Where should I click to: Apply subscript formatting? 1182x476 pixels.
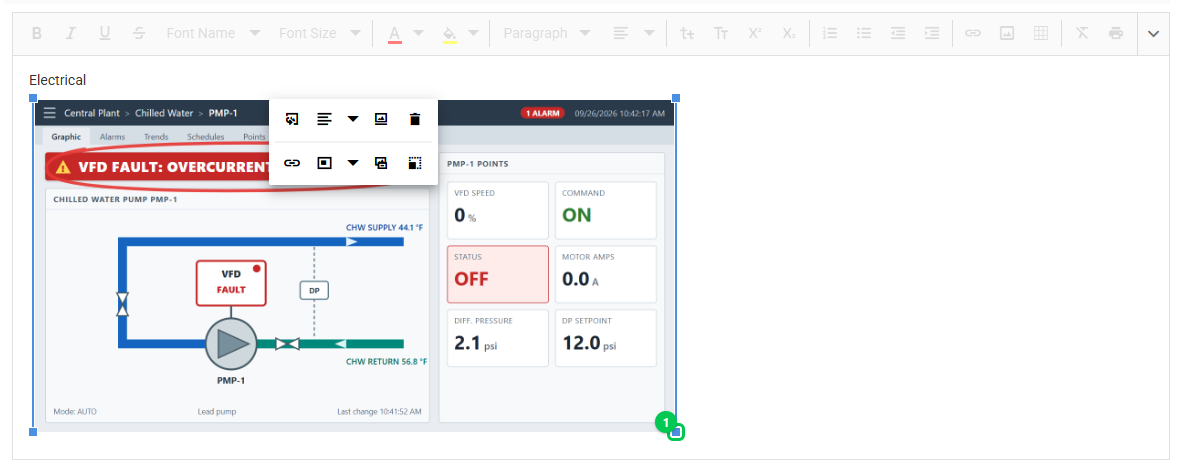(789, 33)
